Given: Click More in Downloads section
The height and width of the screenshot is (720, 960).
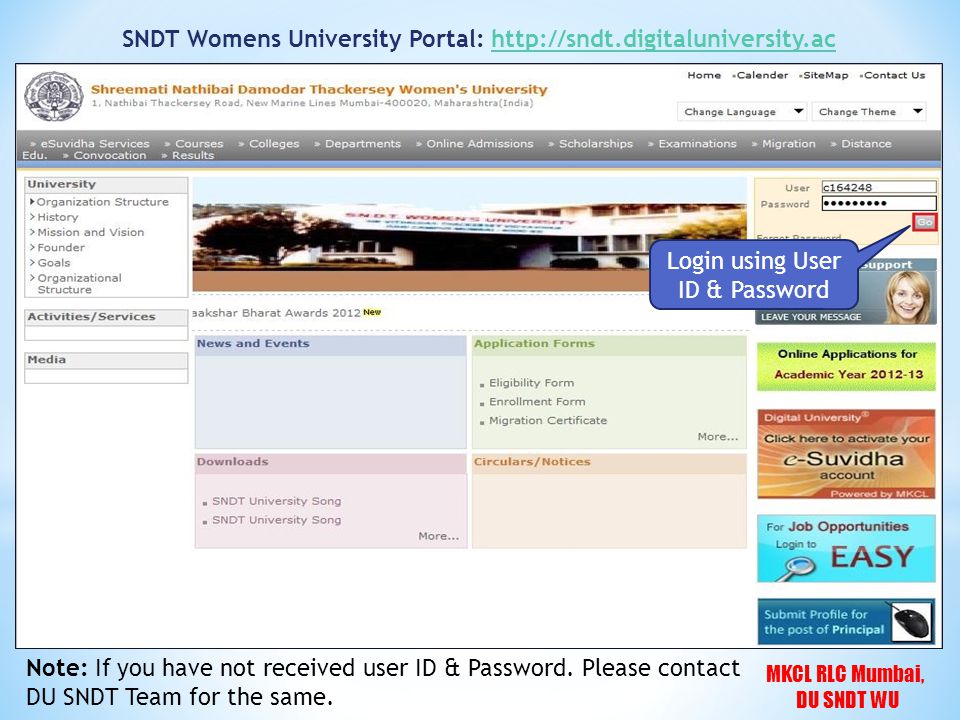Looking at the screenshot, I should click(x=438, y=536).
